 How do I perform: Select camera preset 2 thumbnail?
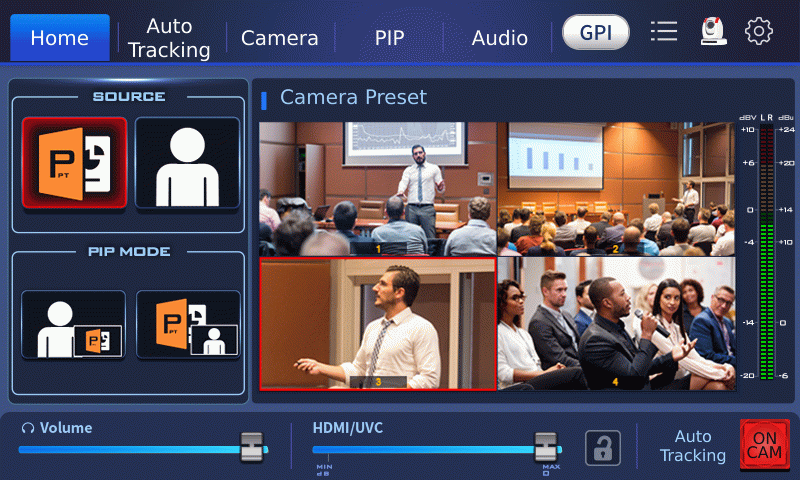coord(615,189)
